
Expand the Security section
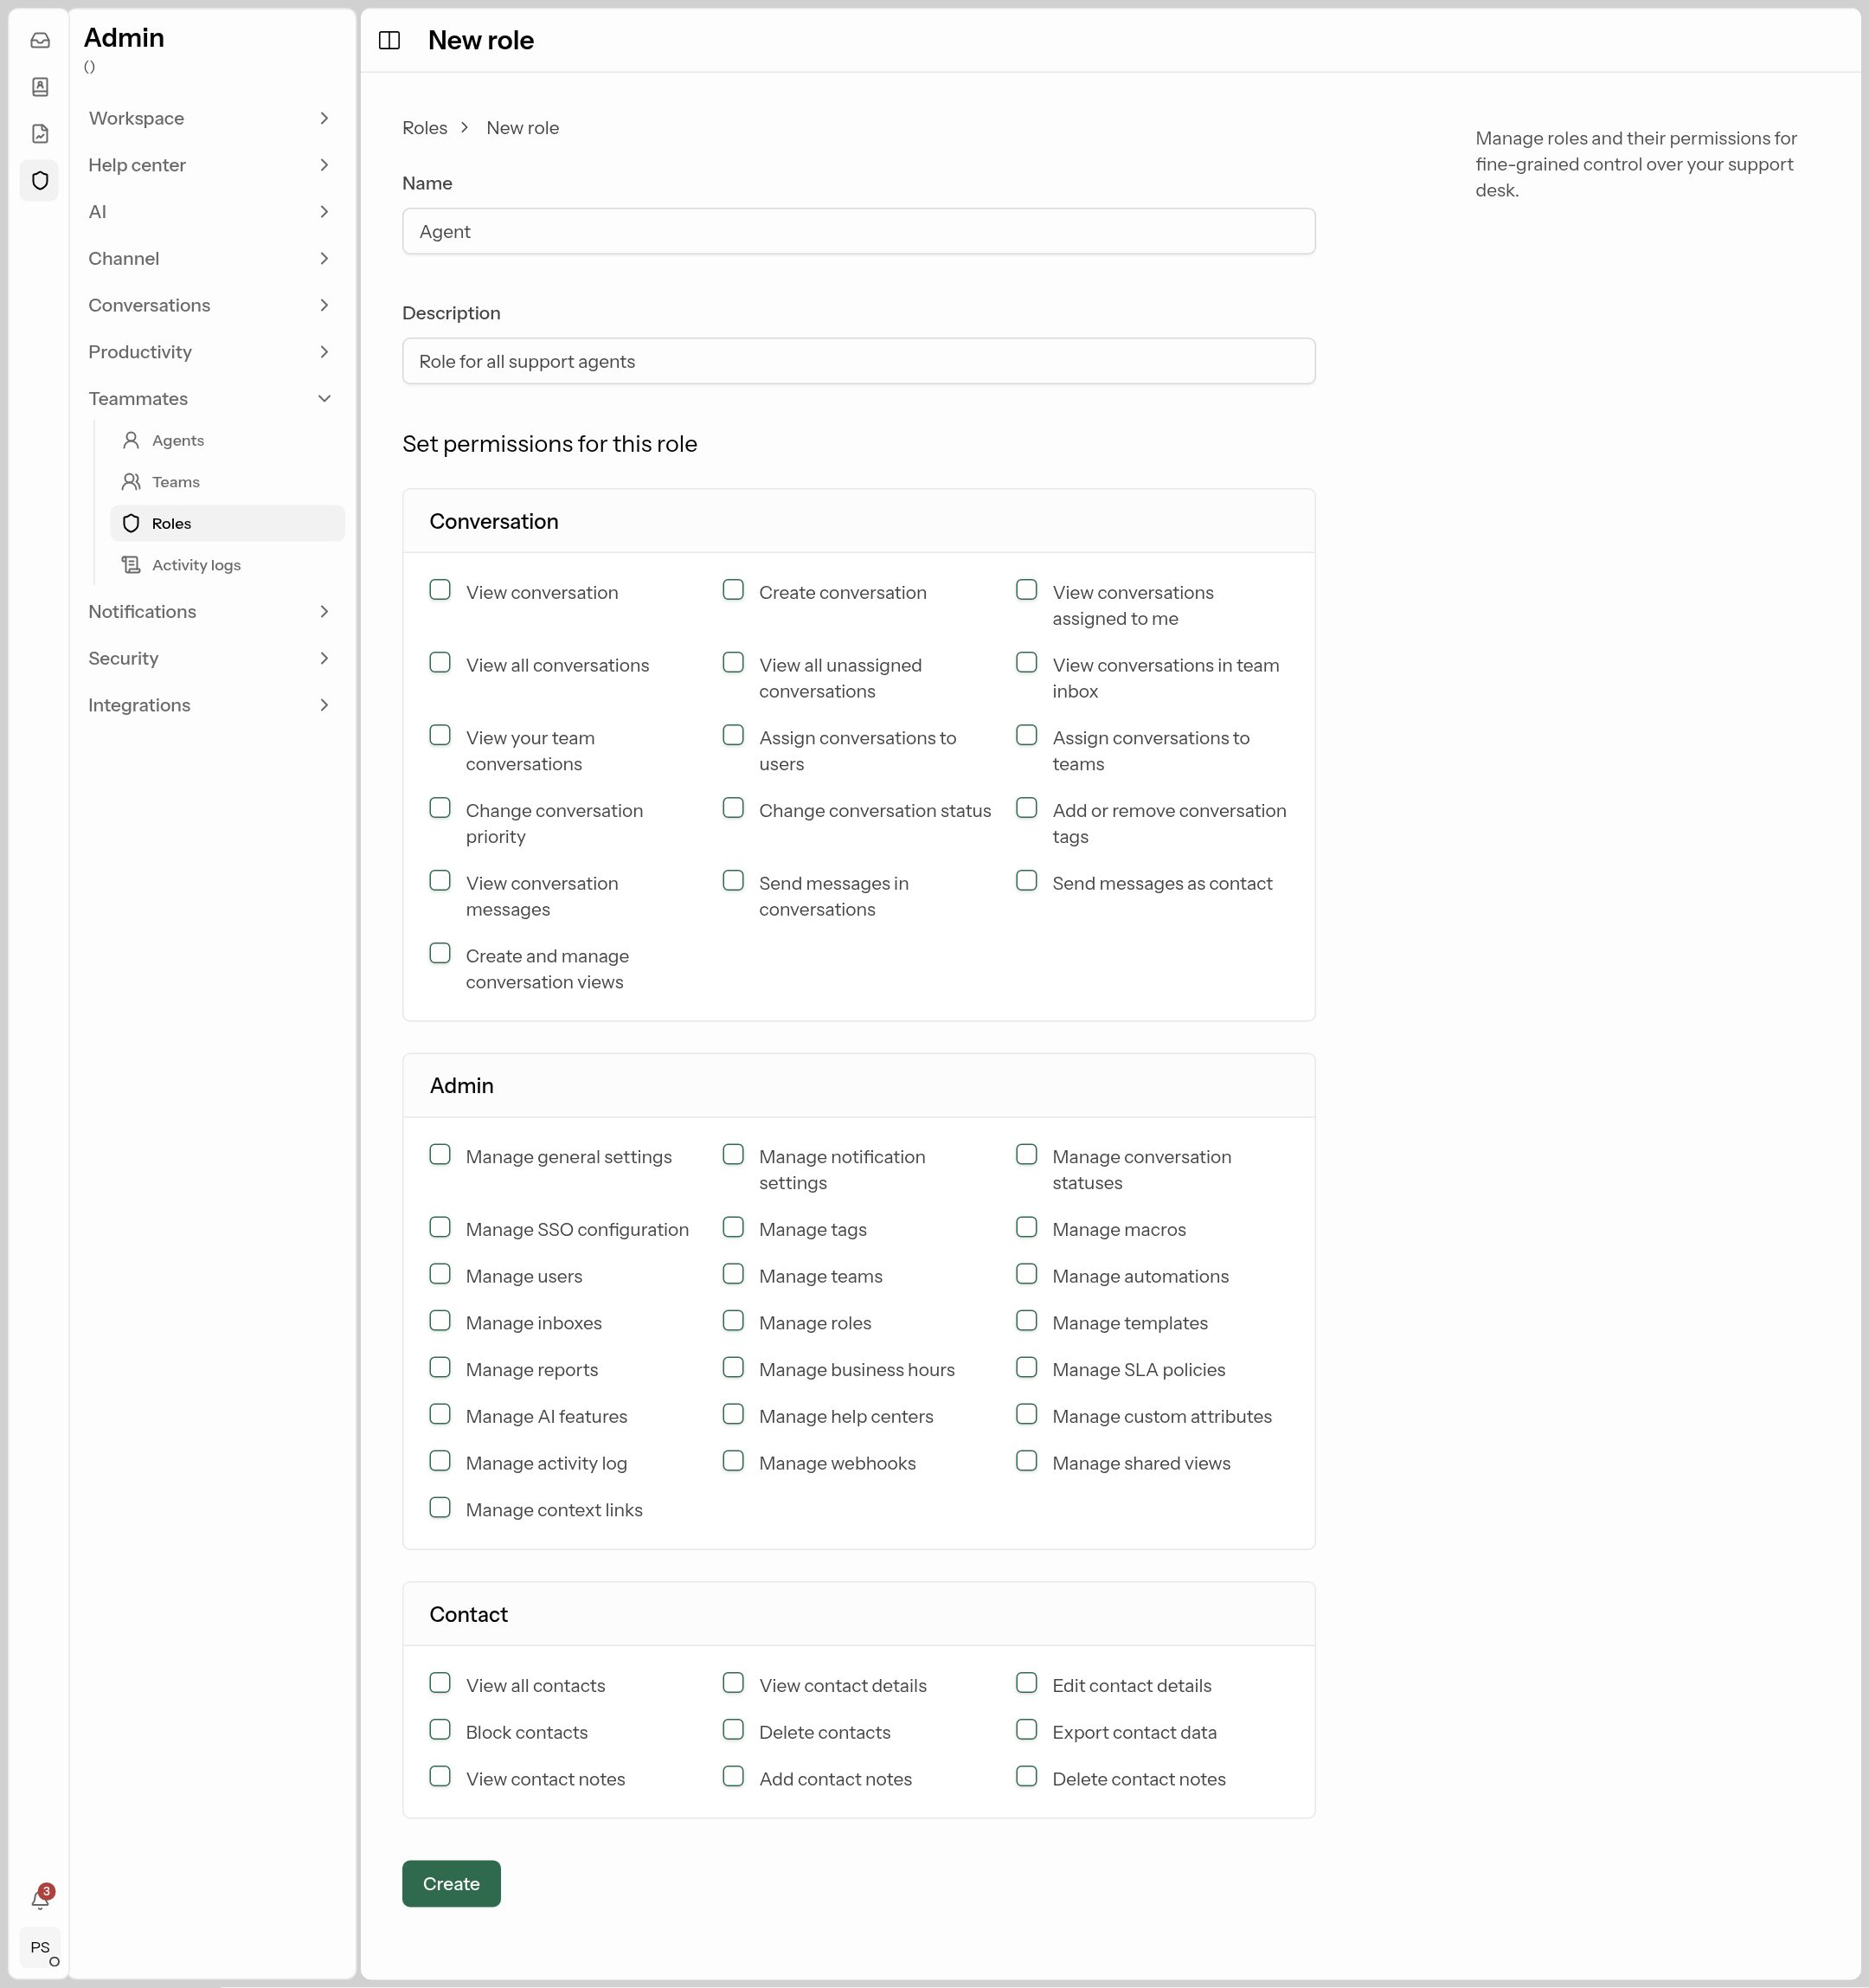209,658
